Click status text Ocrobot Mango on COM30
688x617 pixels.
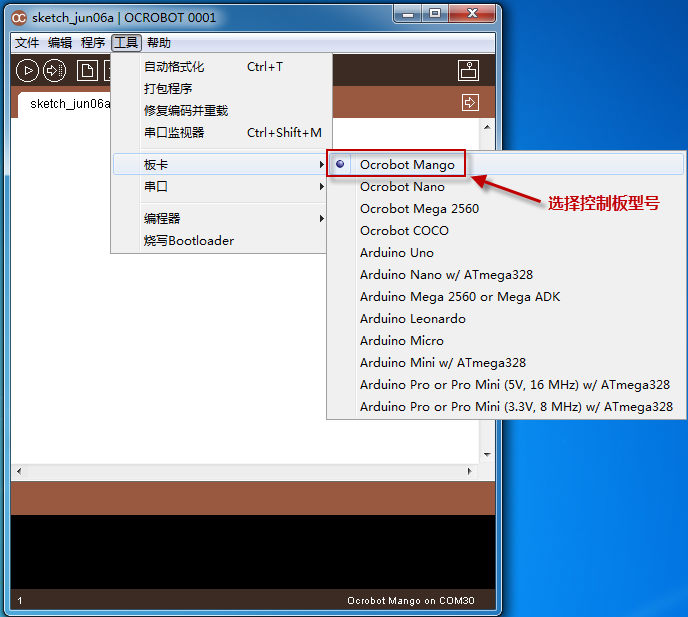pyautogui.click(x=411, y=600)
